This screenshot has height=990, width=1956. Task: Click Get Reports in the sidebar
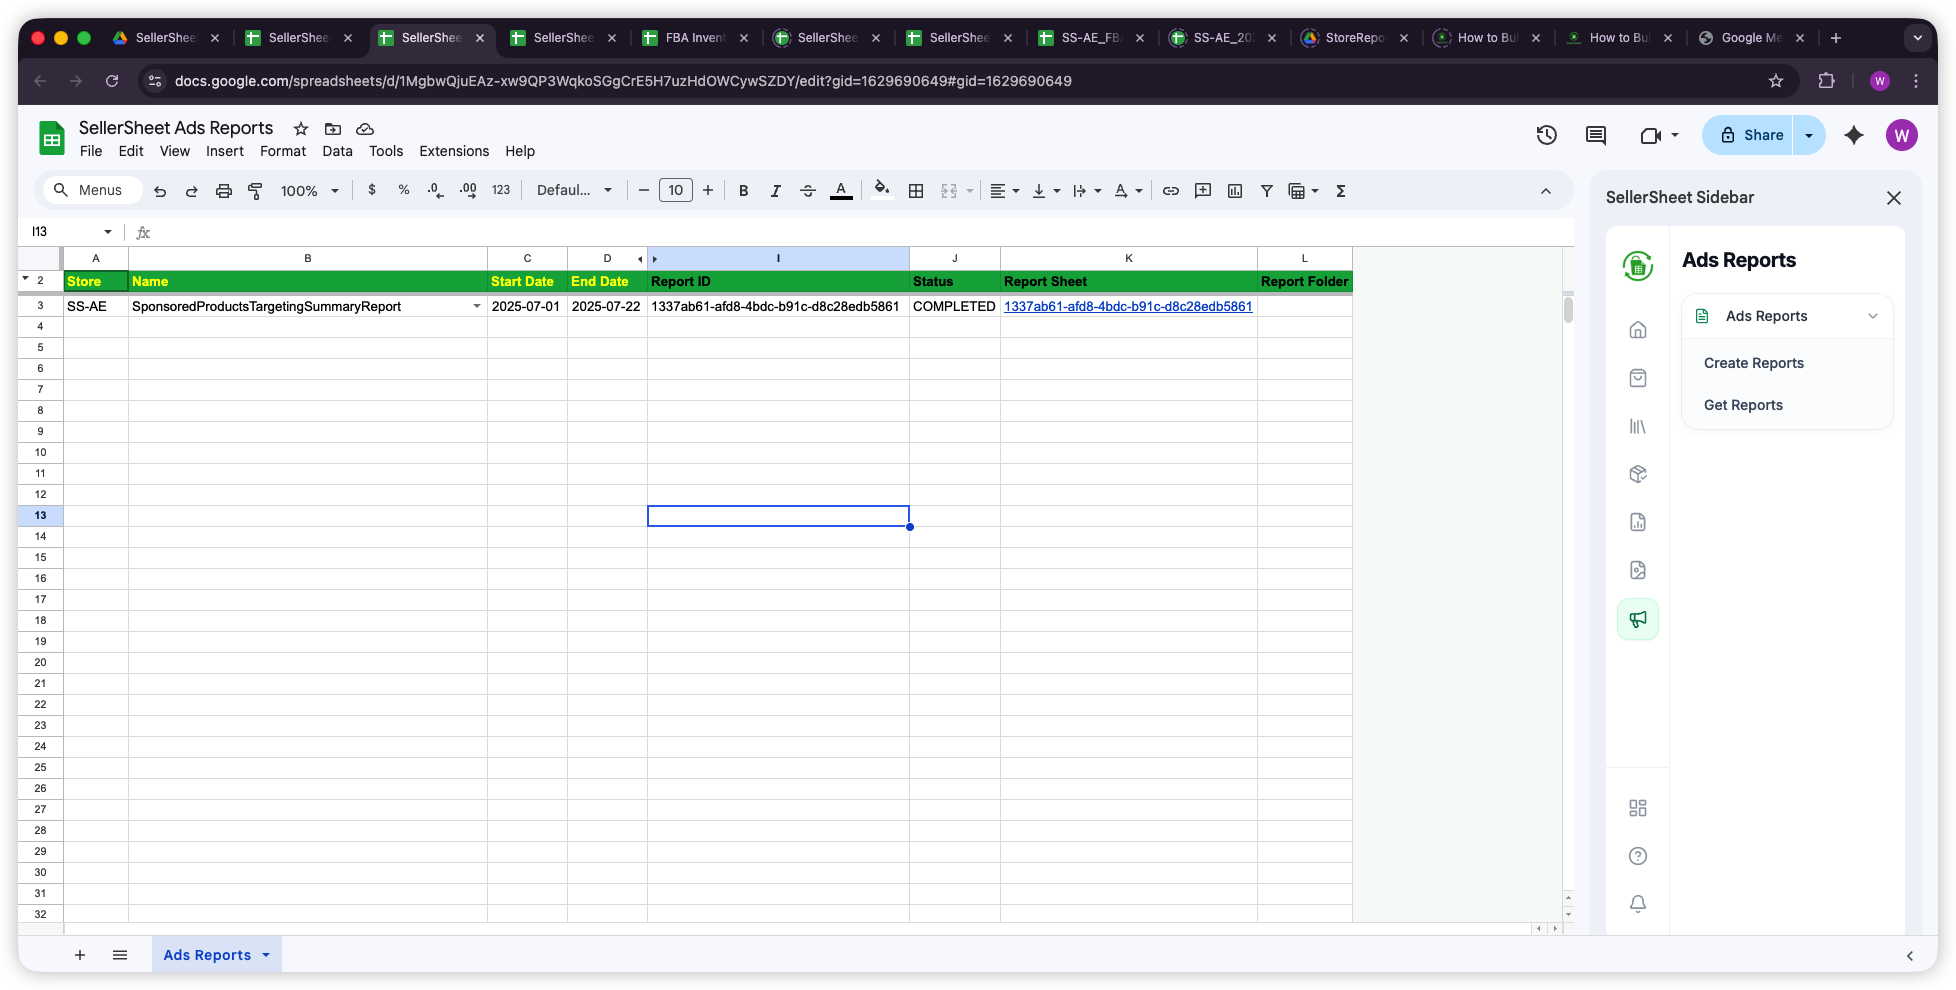1743,405
